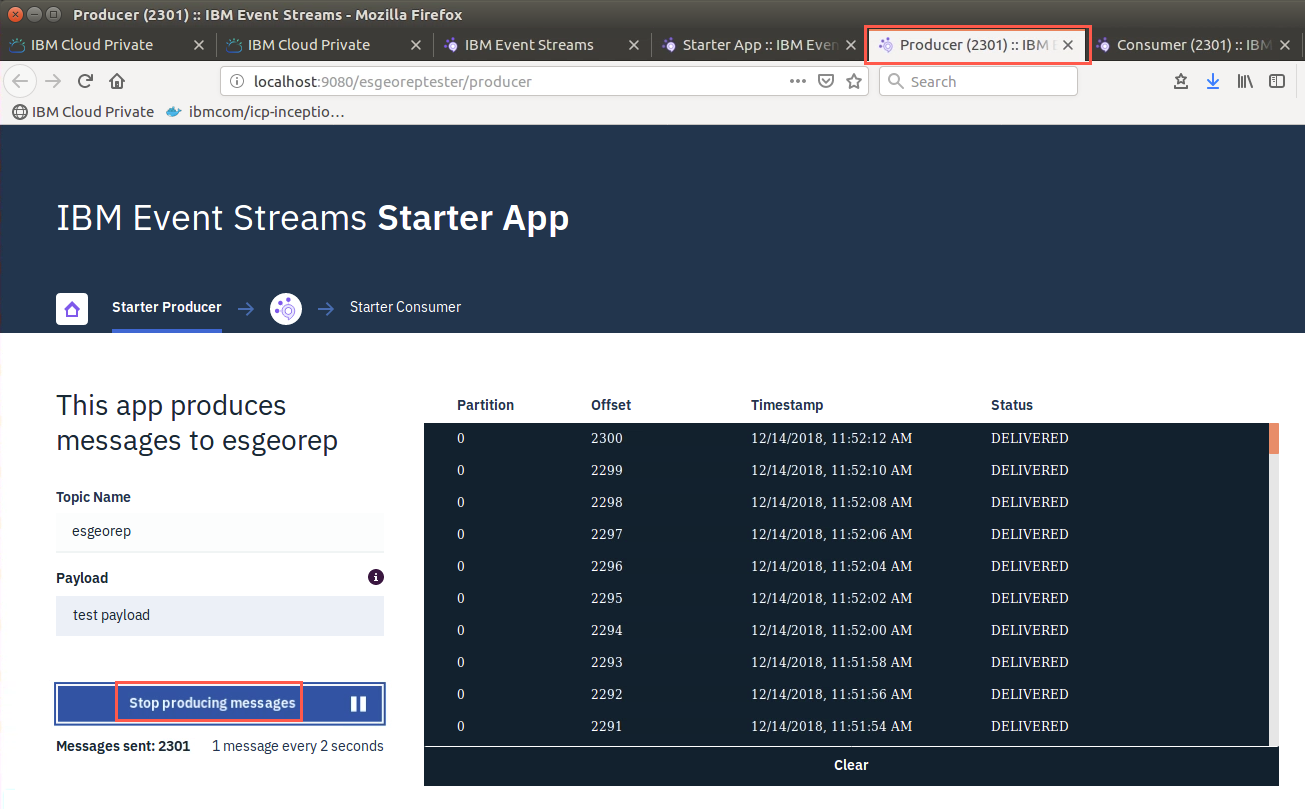The width and height of the screenshot is (1305, 809).
Task: Reload the current page
Action: pos(86,82)
